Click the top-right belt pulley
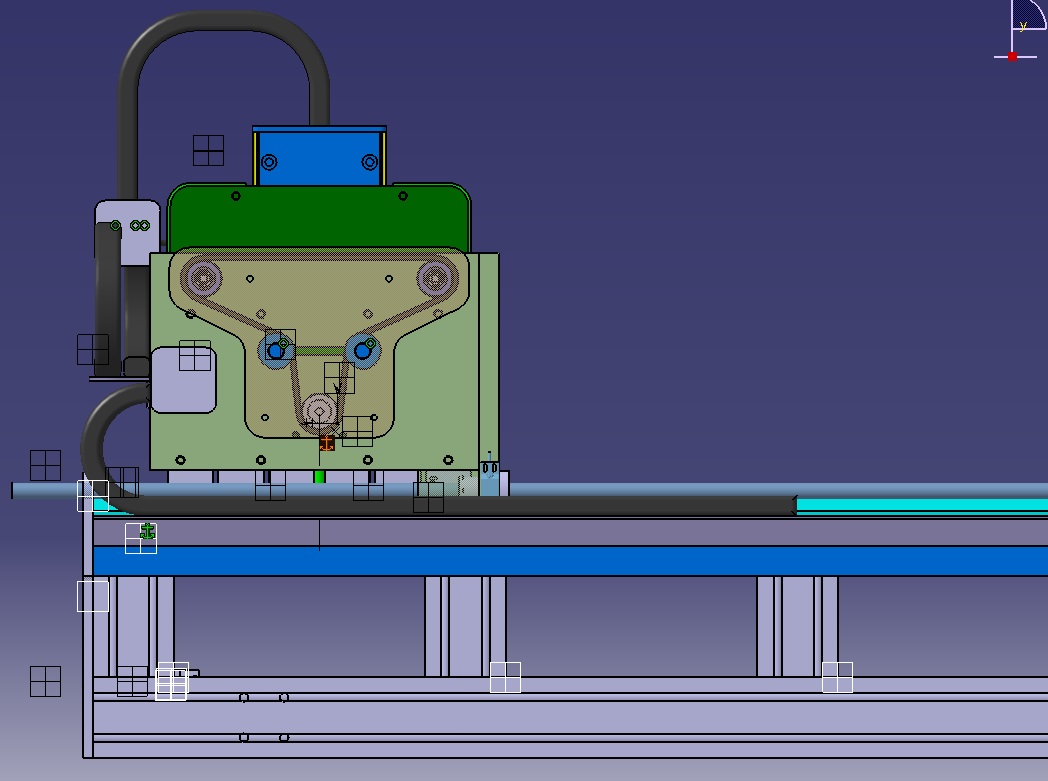This screenshot has height=781, width=1048. pos(435,276)
